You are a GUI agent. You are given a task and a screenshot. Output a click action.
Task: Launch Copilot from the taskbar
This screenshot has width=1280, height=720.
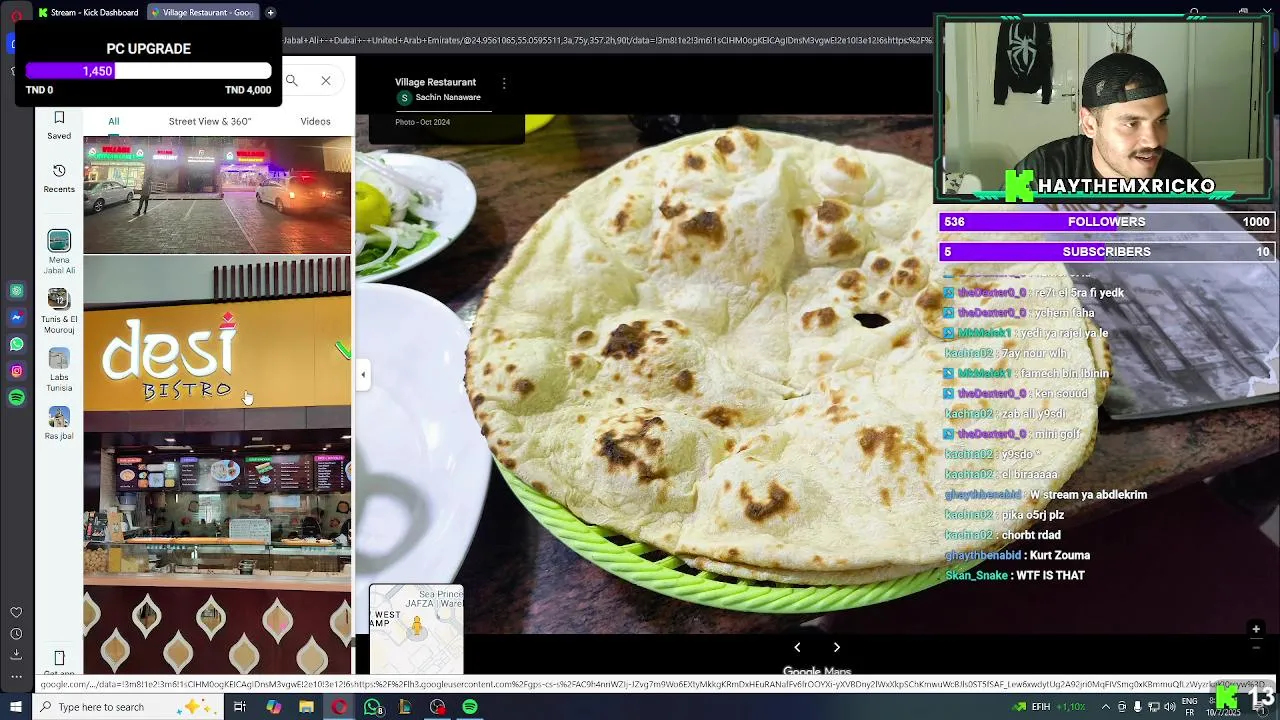(273, 707)
